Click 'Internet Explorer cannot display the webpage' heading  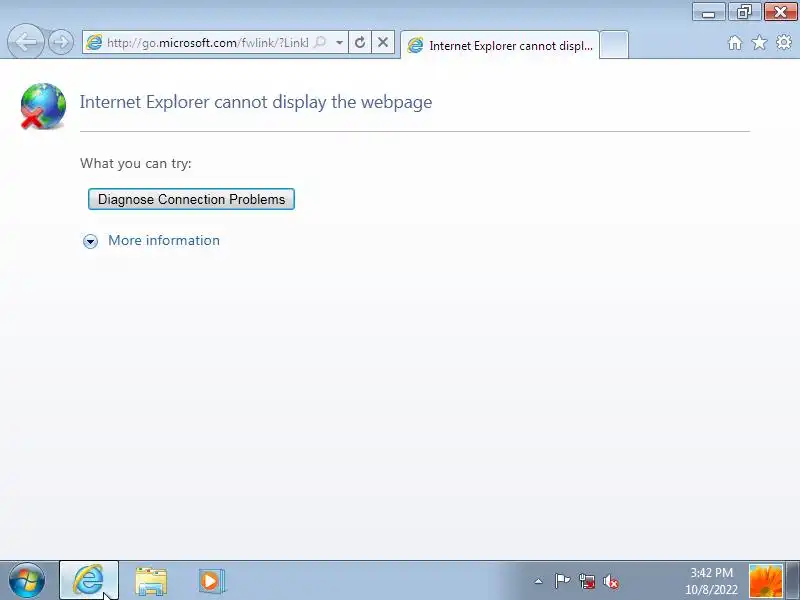click(256, 102)
